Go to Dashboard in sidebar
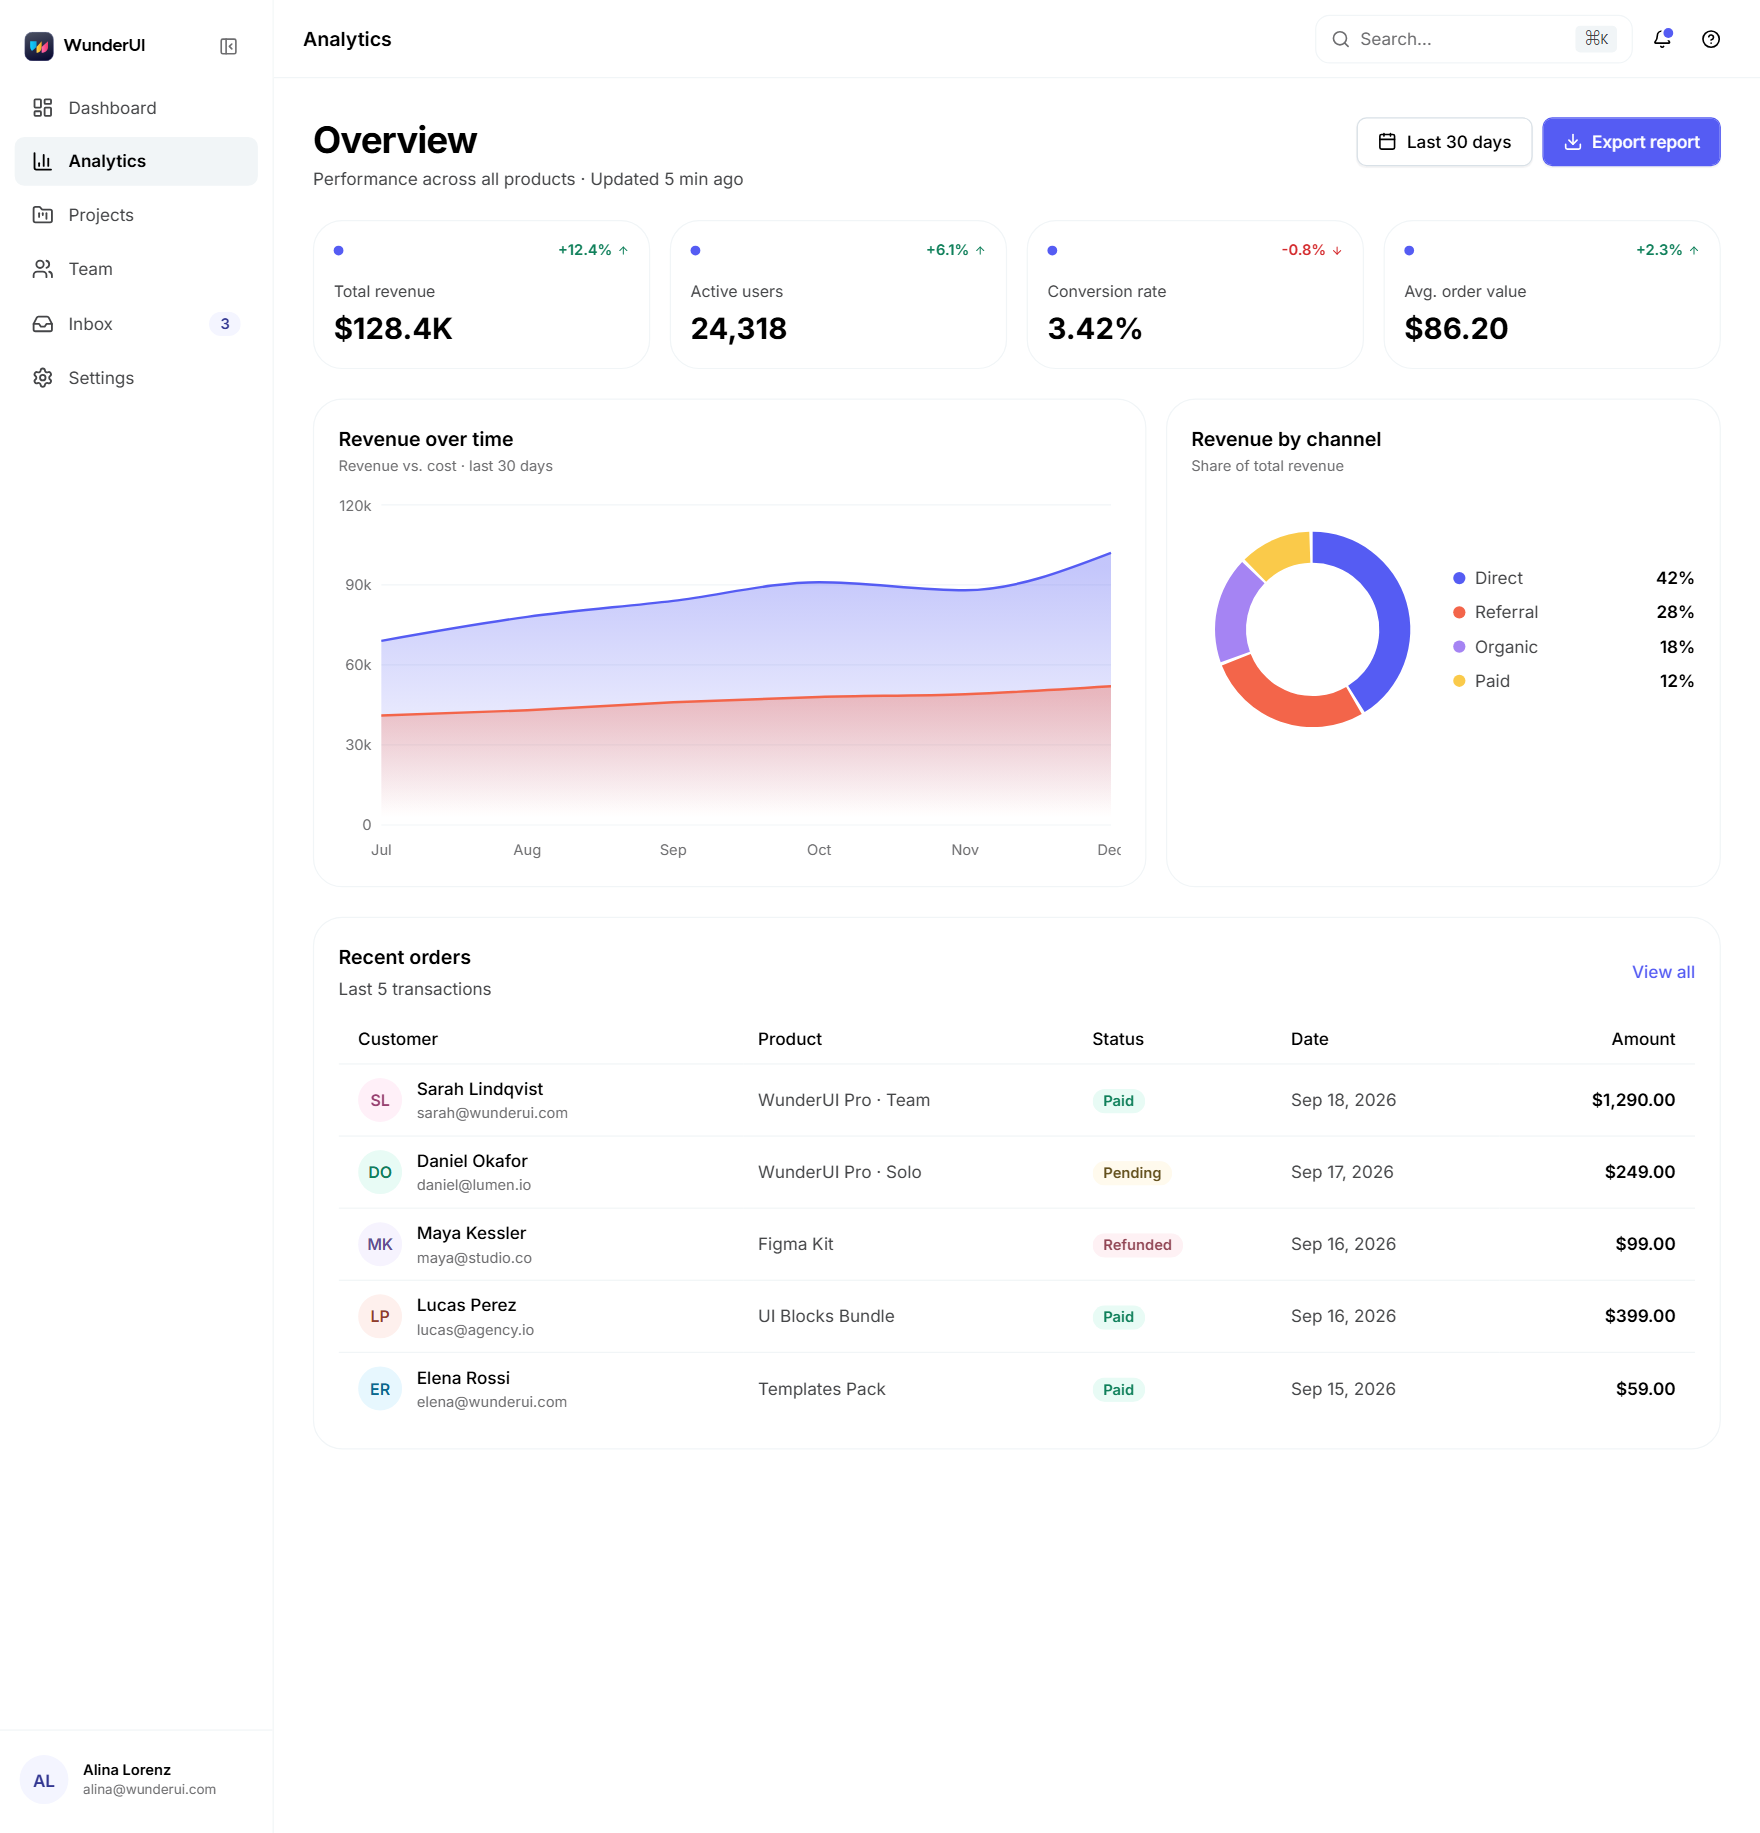 pos(136,108)
